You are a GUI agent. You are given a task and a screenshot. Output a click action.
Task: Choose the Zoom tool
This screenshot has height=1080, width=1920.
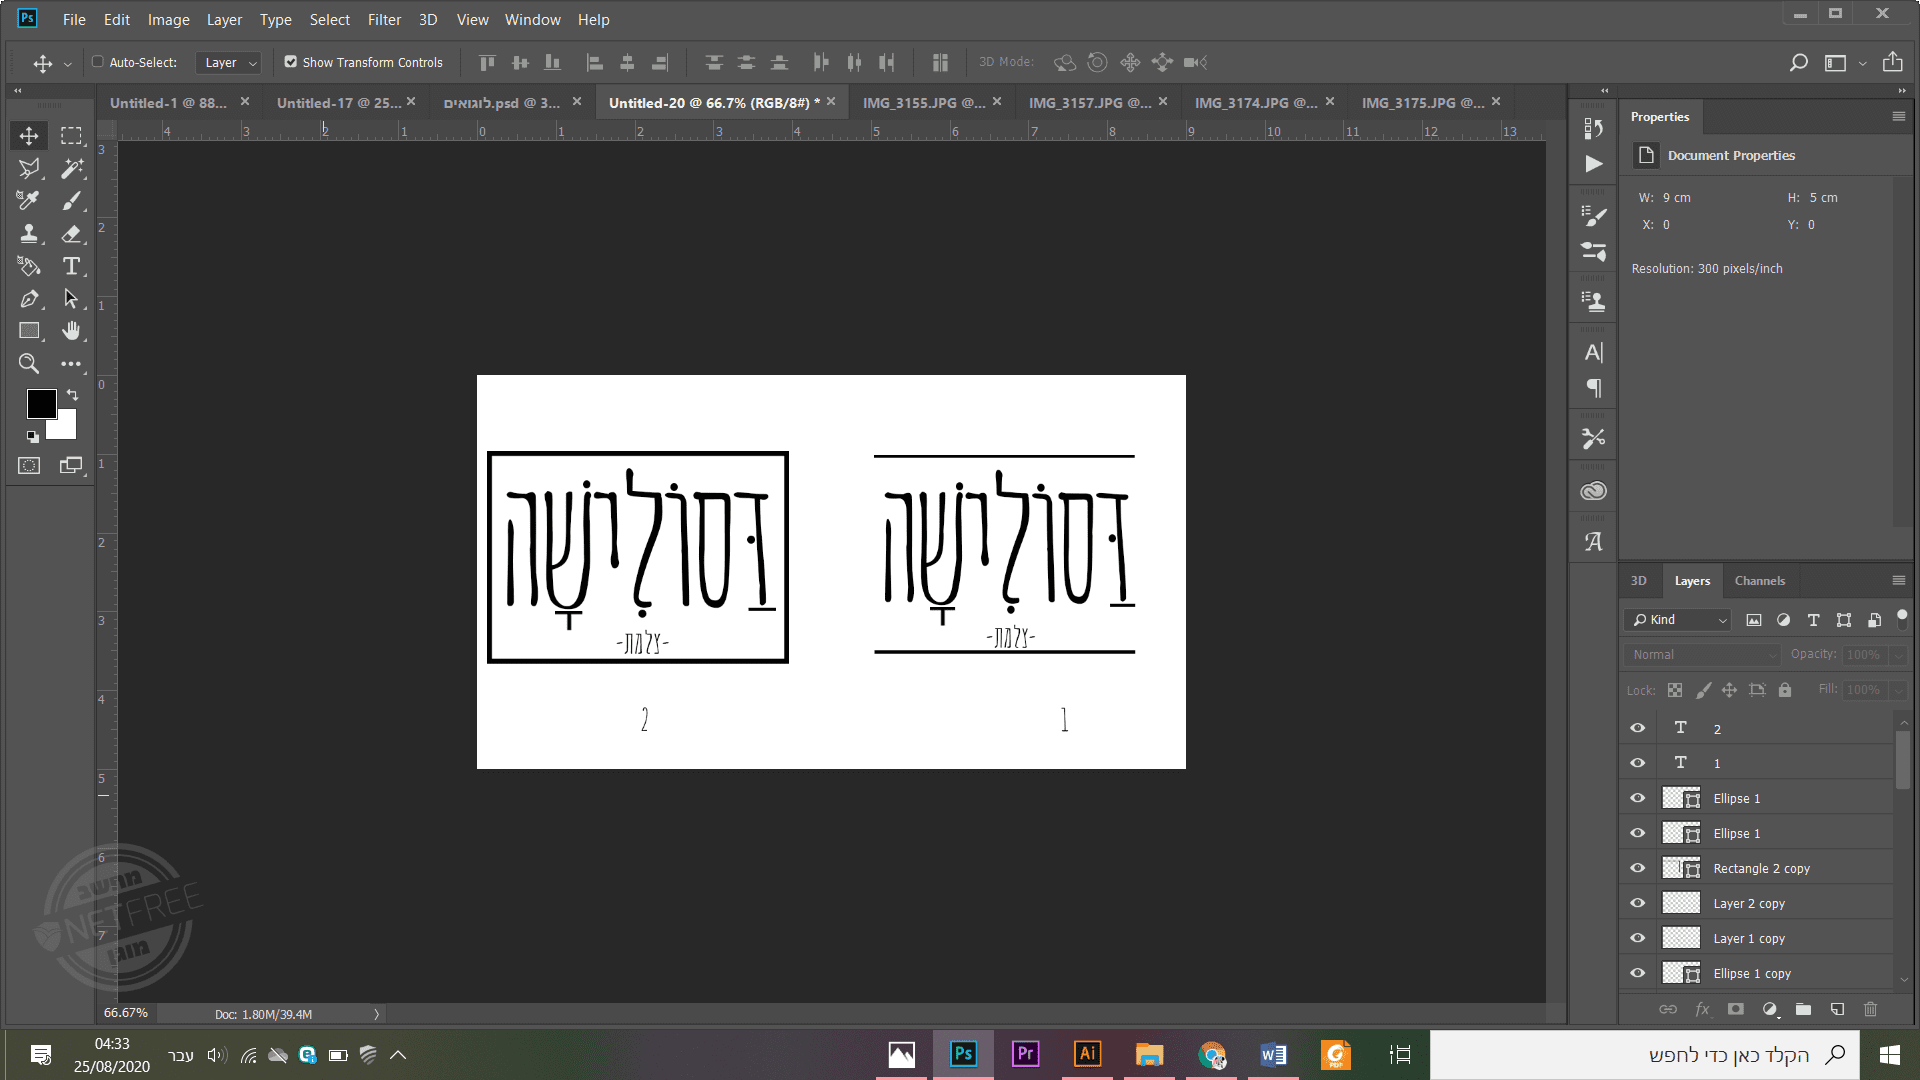(29, 364)
